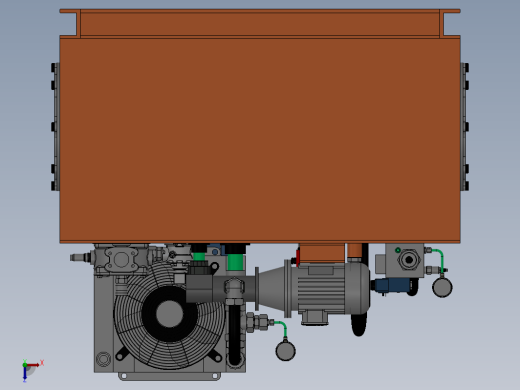Image resolution: width=520 pixels, height=390 pixels.
Task: Click the round pressure gauge below the pump
Action: [285, 351]
